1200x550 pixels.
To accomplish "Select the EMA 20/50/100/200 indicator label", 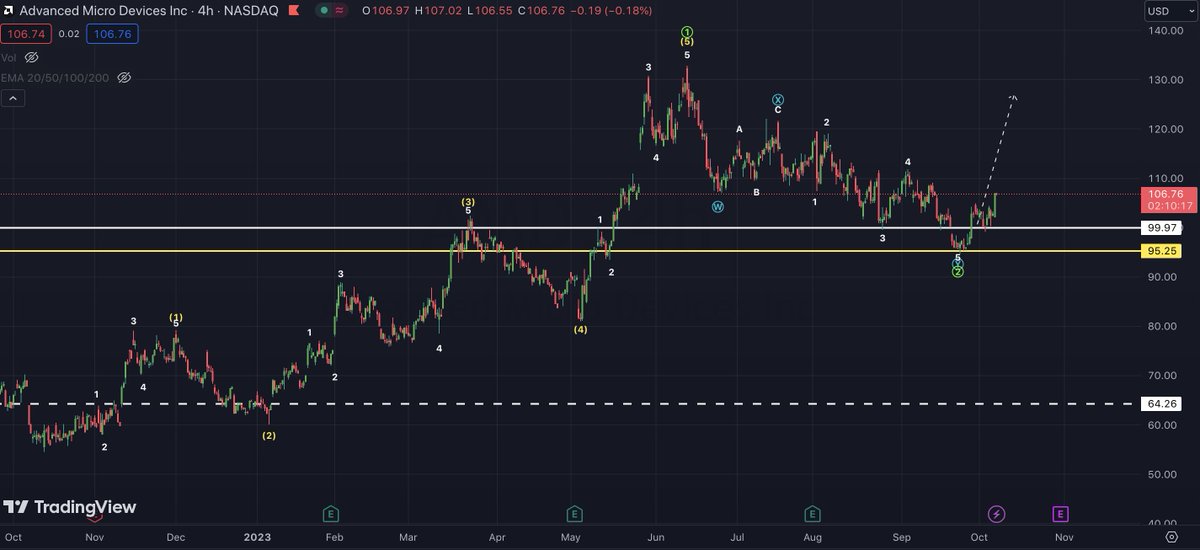I will 56,77.
